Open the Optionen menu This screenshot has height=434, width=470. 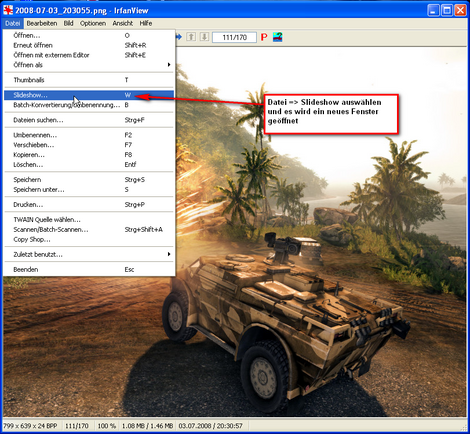pos(93,23)
